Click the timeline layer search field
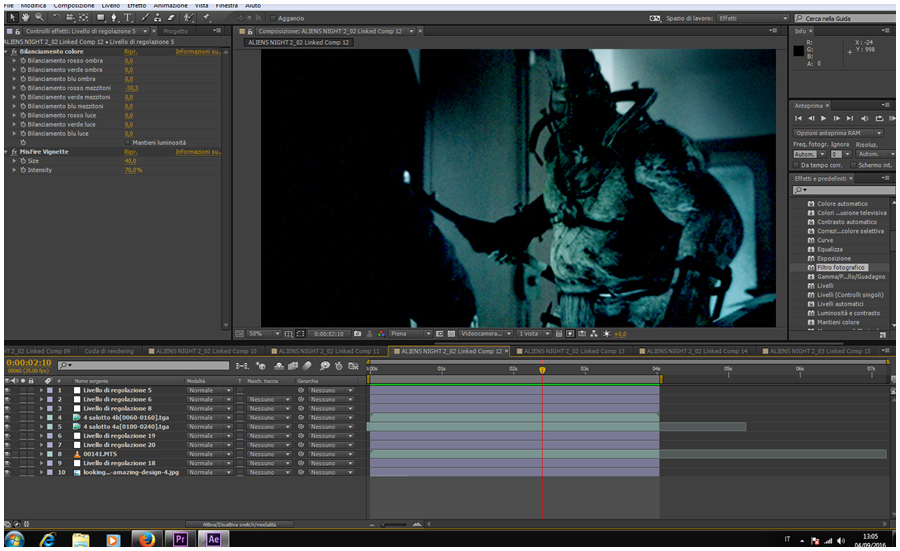The image size is (900, 551). pos(143,366)
